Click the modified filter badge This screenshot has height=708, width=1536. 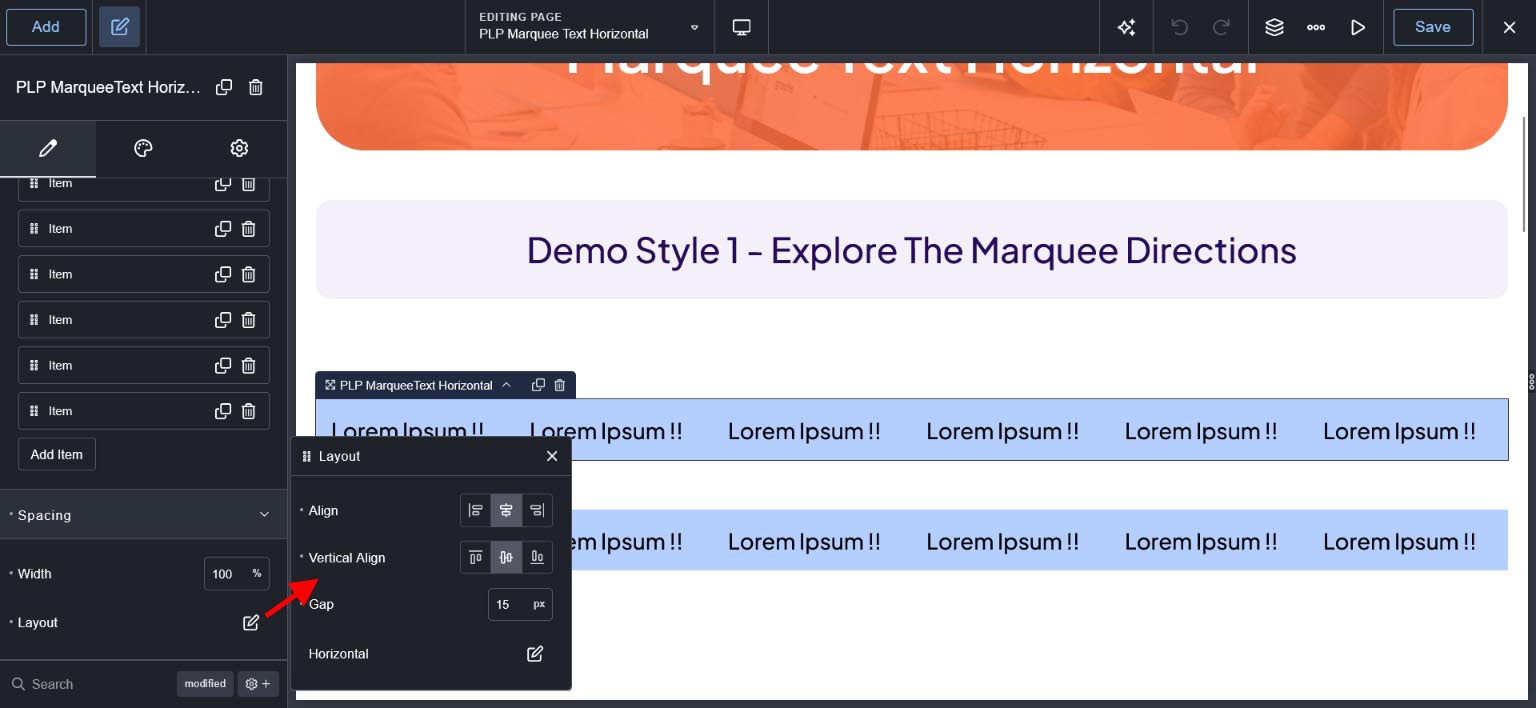pyautogui.click(x=205, y=684)
